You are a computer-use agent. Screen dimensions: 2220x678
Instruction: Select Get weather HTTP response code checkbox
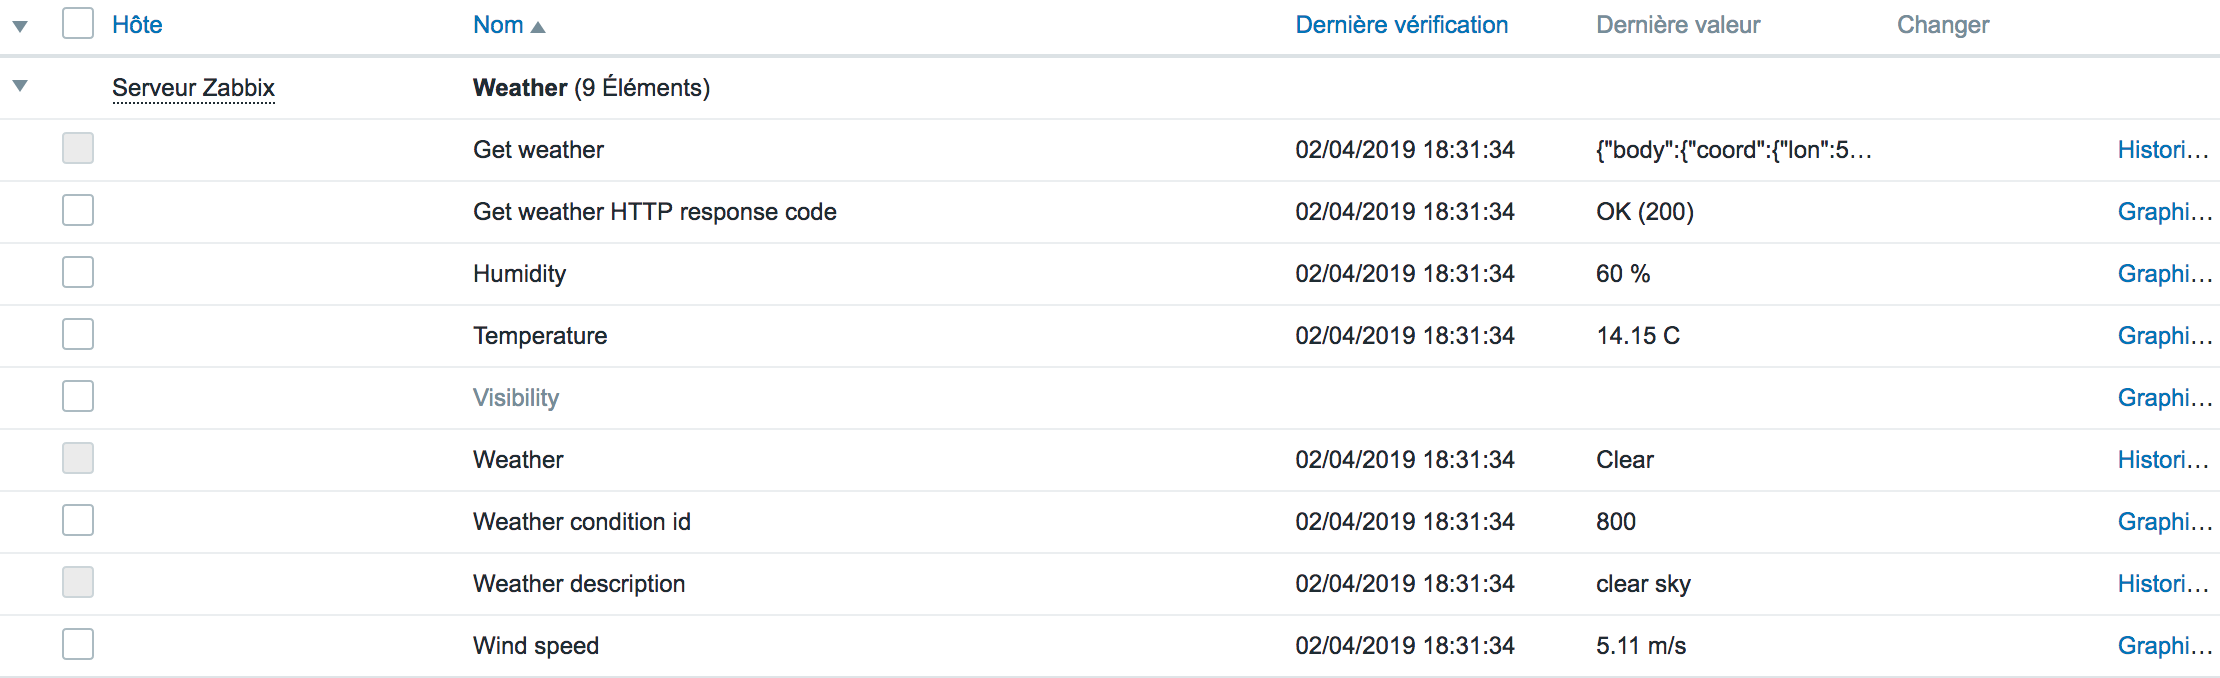pos(78,210)
